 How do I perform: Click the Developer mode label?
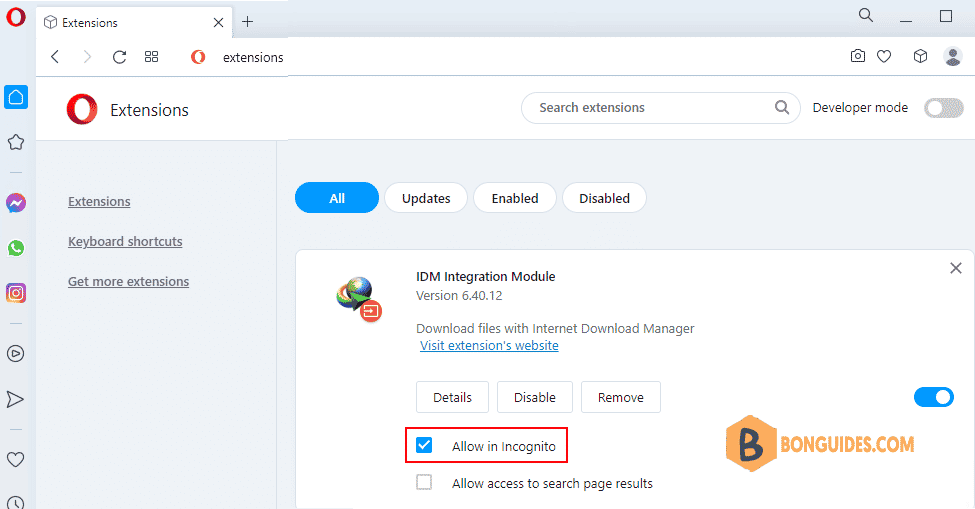(860, 108)
